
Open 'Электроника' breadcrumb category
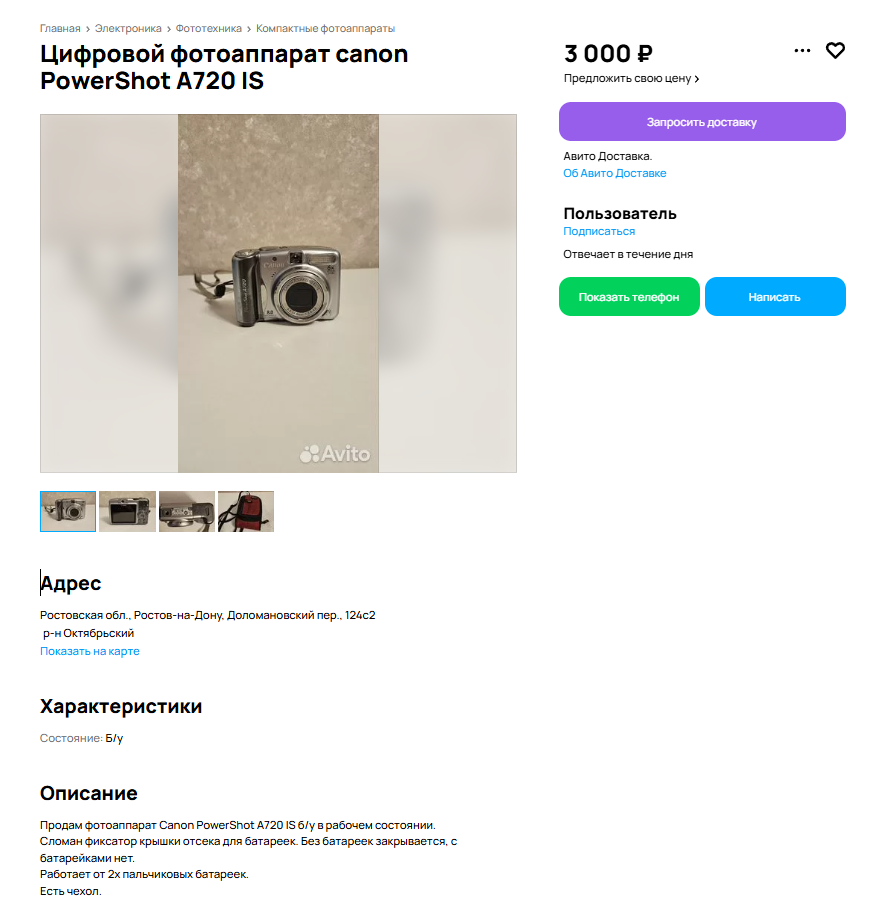128,29
